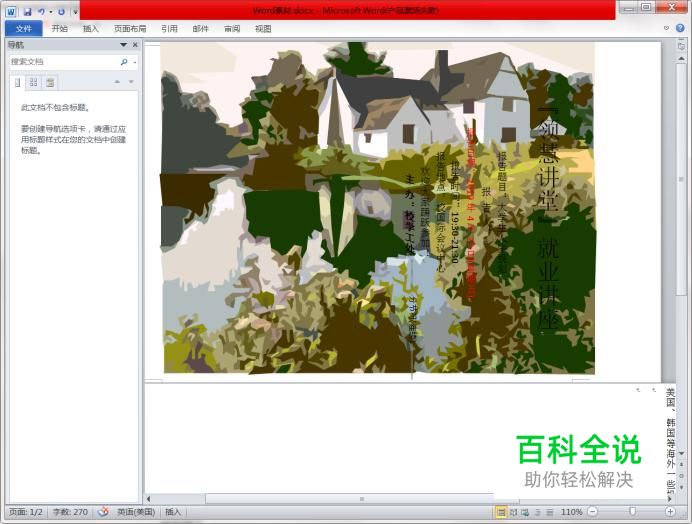Redo the last action

[x=61, y=12]
